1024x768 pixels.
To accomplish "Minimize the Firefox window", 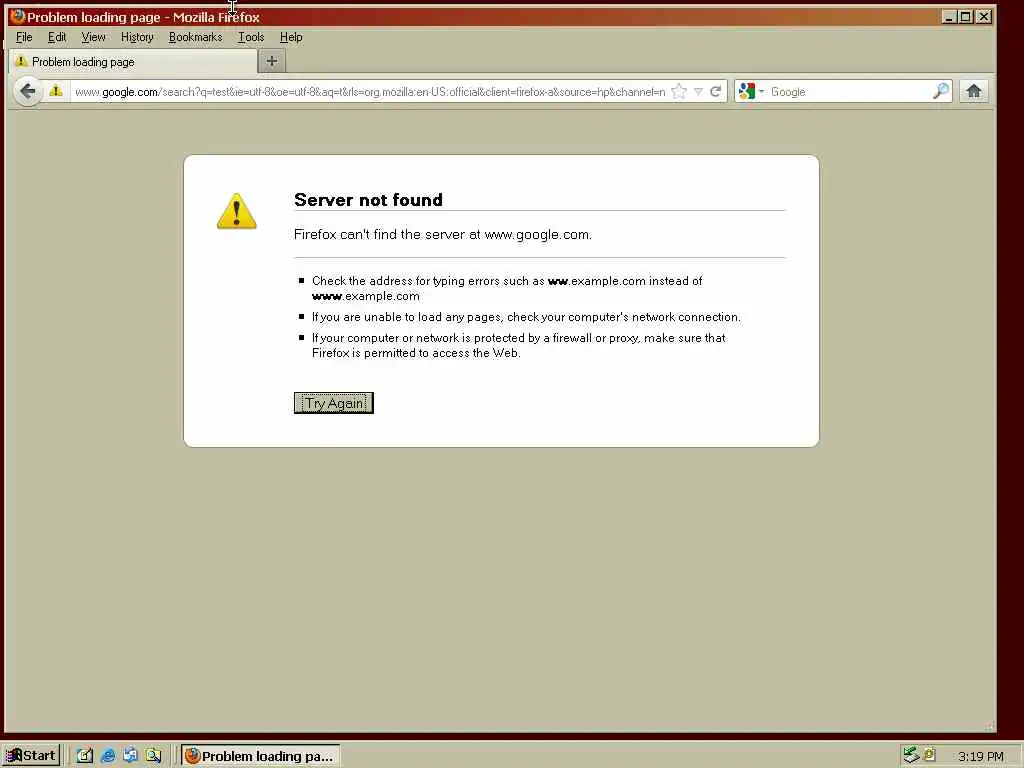I will [949, 17].
